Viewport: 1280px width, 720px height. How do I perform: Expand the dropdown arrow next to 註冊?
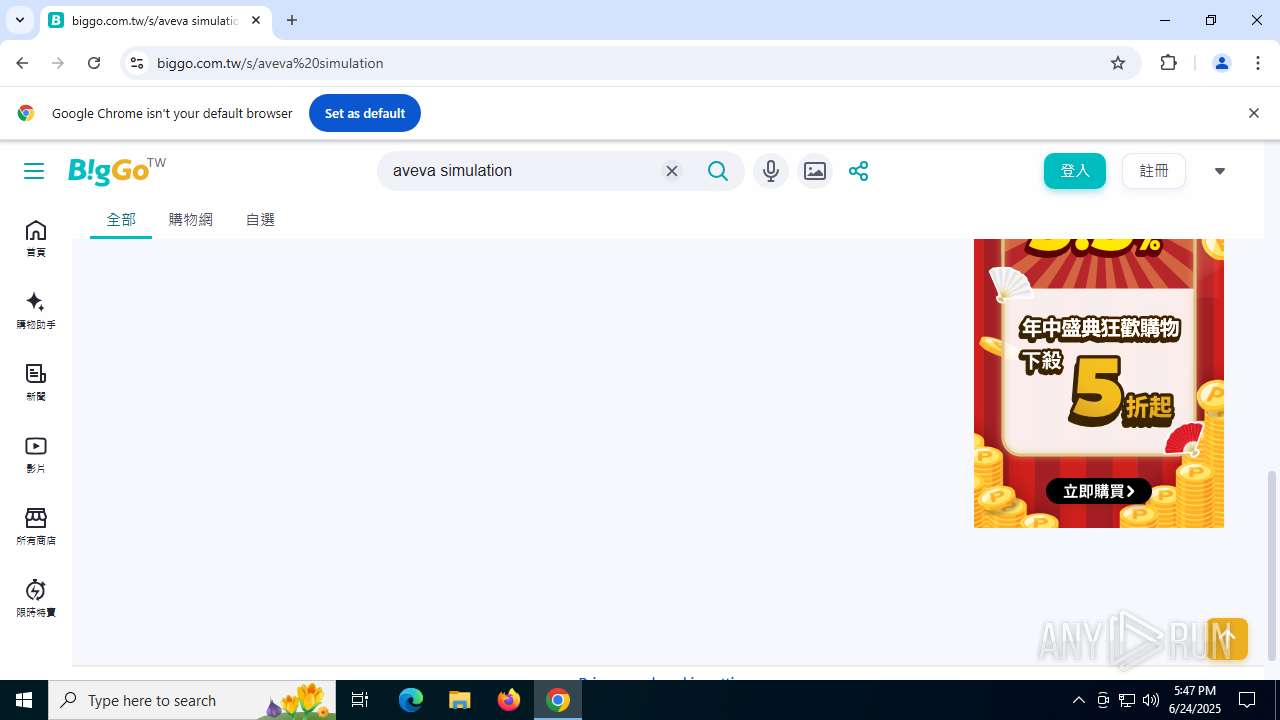[1220, 171]
